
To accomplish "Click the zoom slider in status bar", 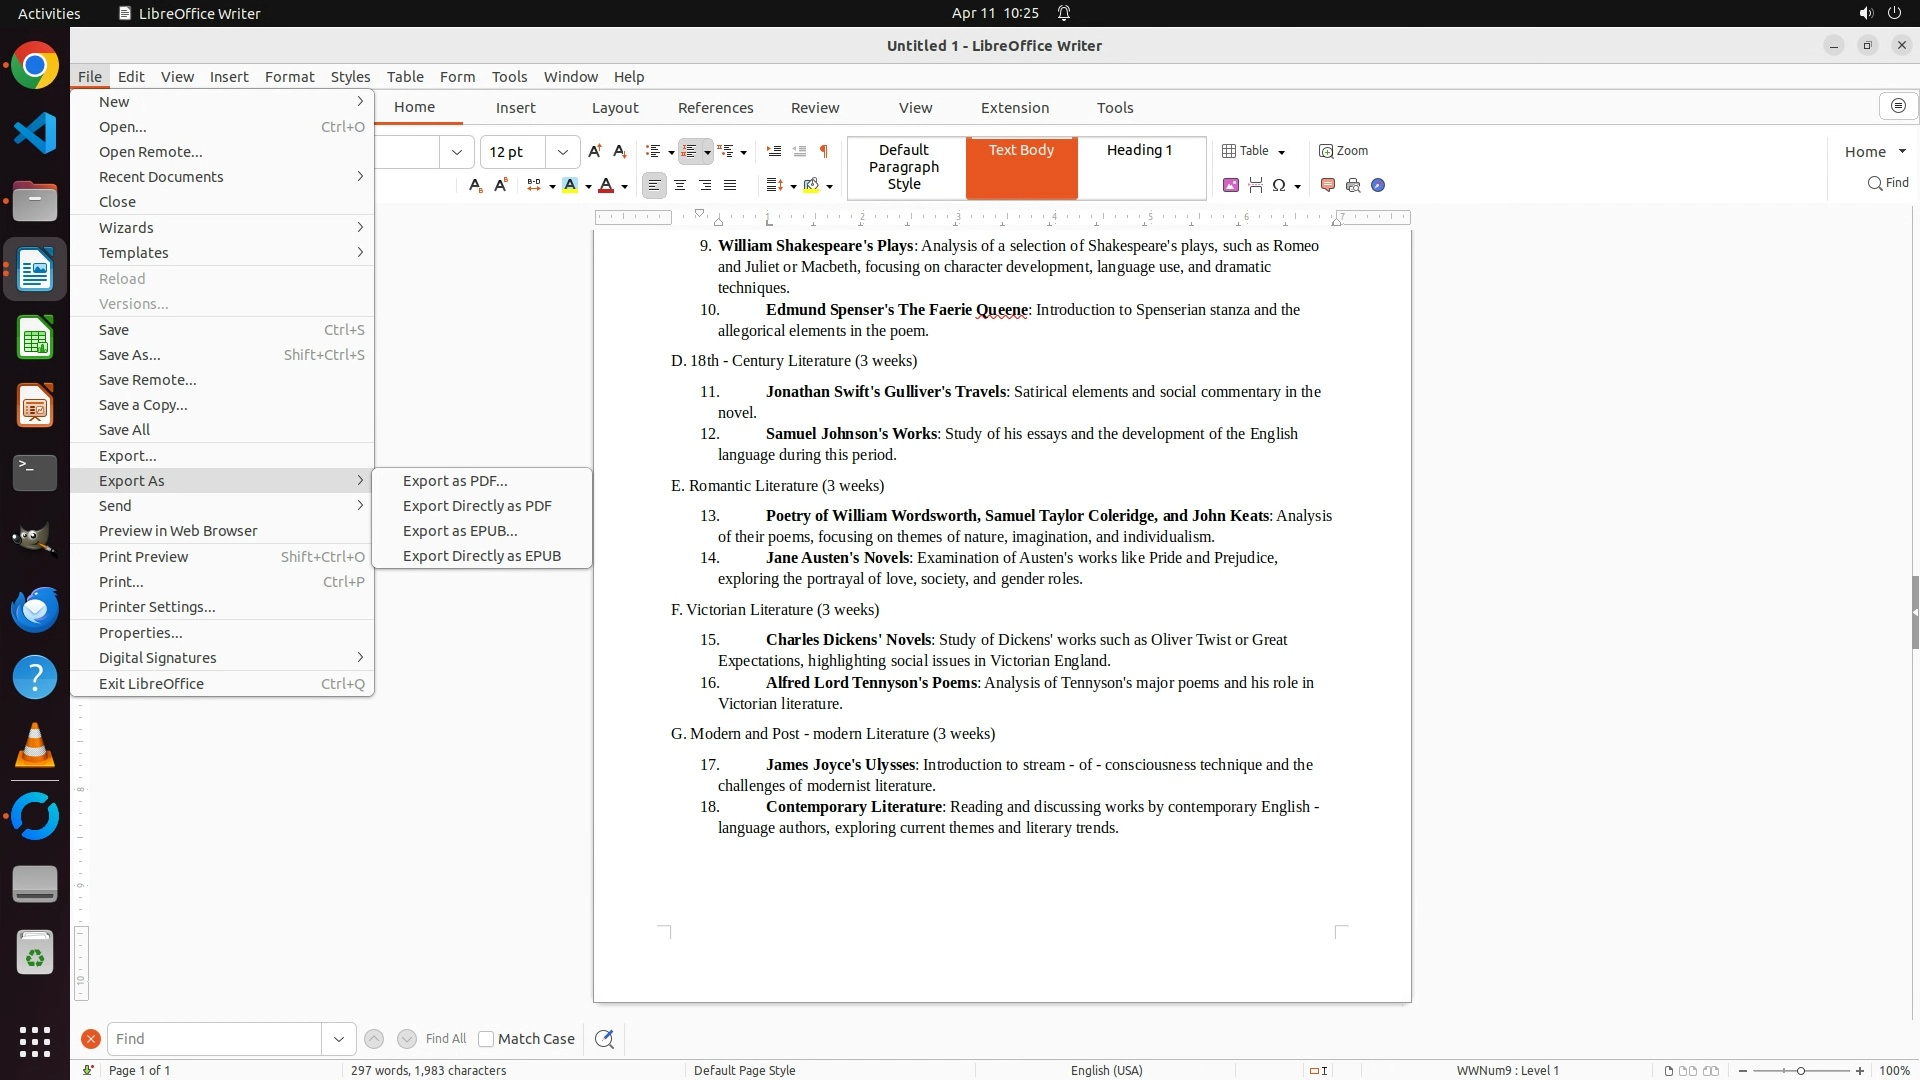I will (x=1801, y=1071).
